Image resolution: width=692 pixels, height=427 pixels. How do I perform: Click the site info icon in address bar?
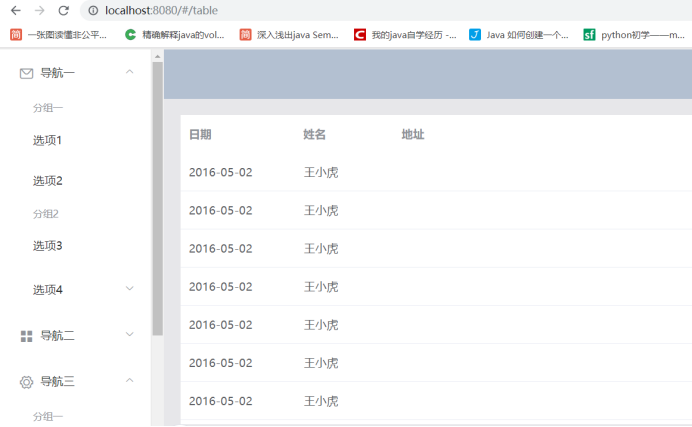(x=93, y=11)
